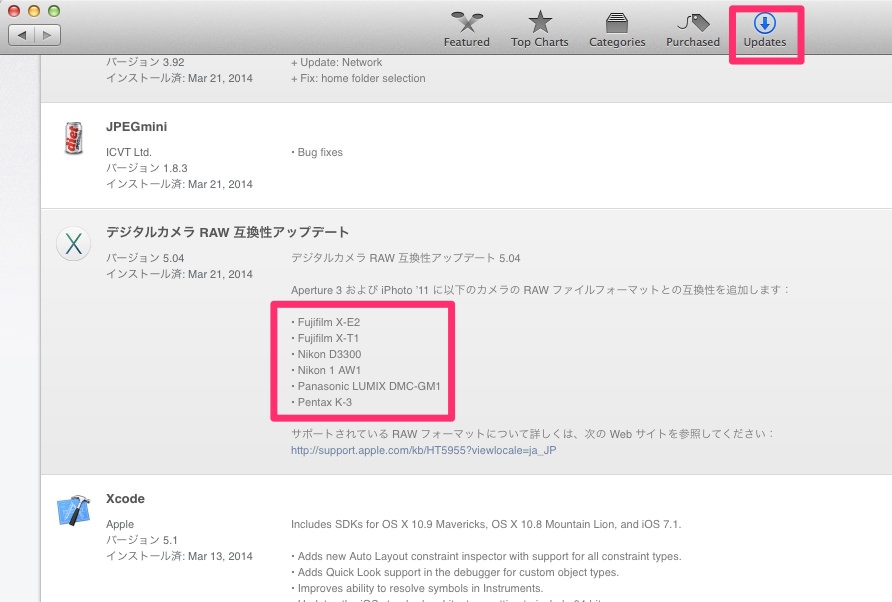Open the Featured section
The width and height of the screenshot is (892, 602).
[466, 31]
